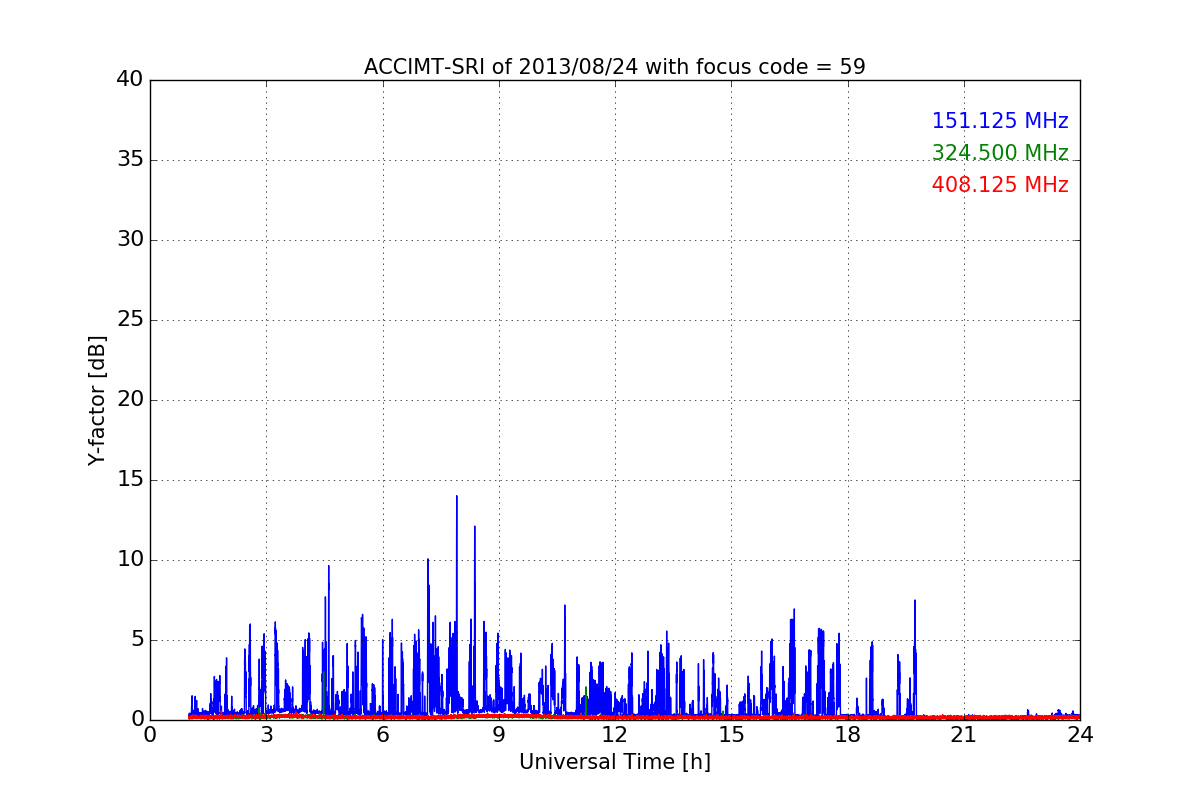Viewport: 1200px width, 800px height.
Task: Select the red '408.125 MHz' legend label
Action: [x=1000, y=185]
